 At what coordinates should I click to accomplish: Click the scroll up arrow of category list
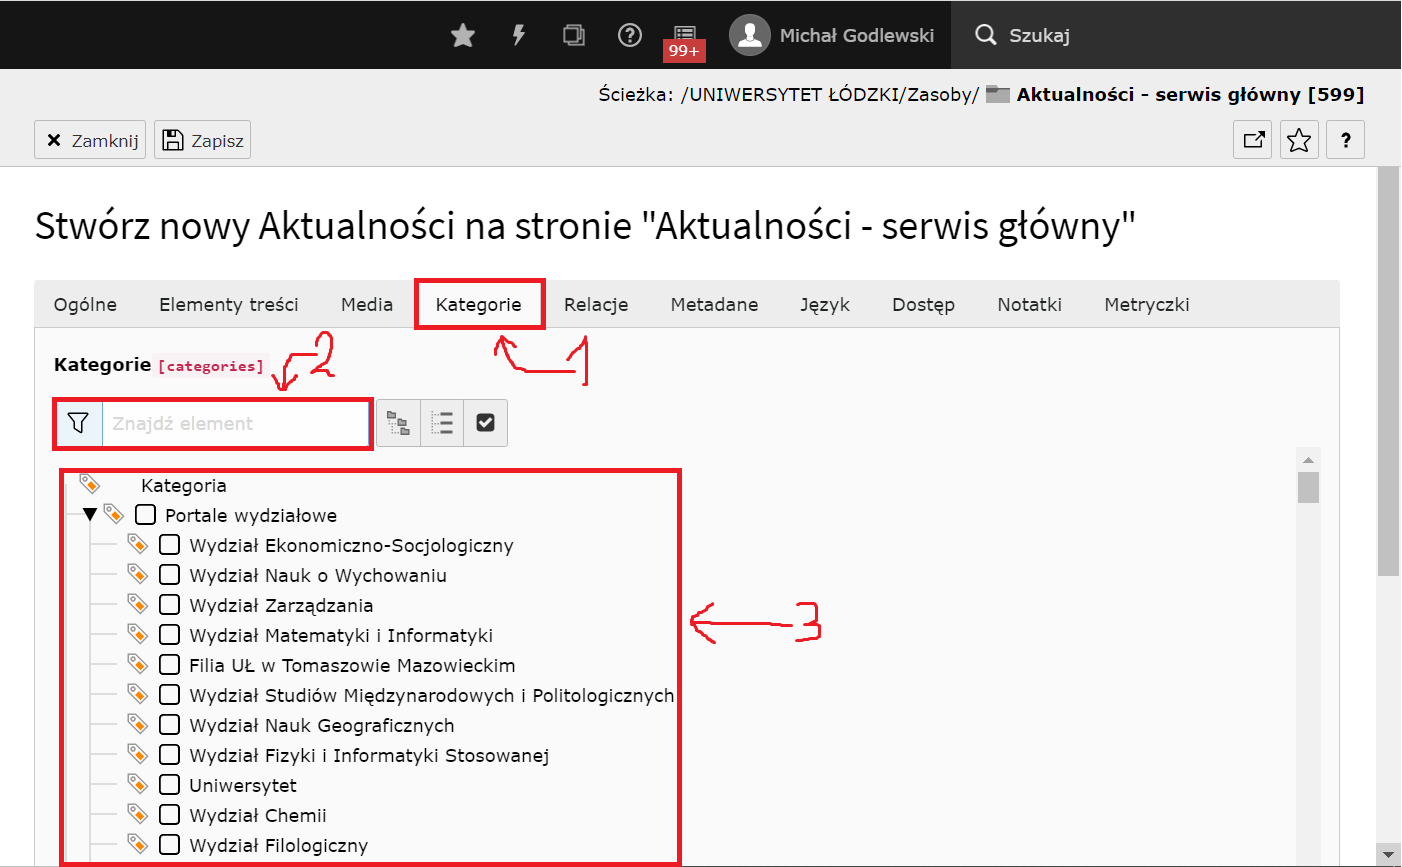tap(1308, 460)
